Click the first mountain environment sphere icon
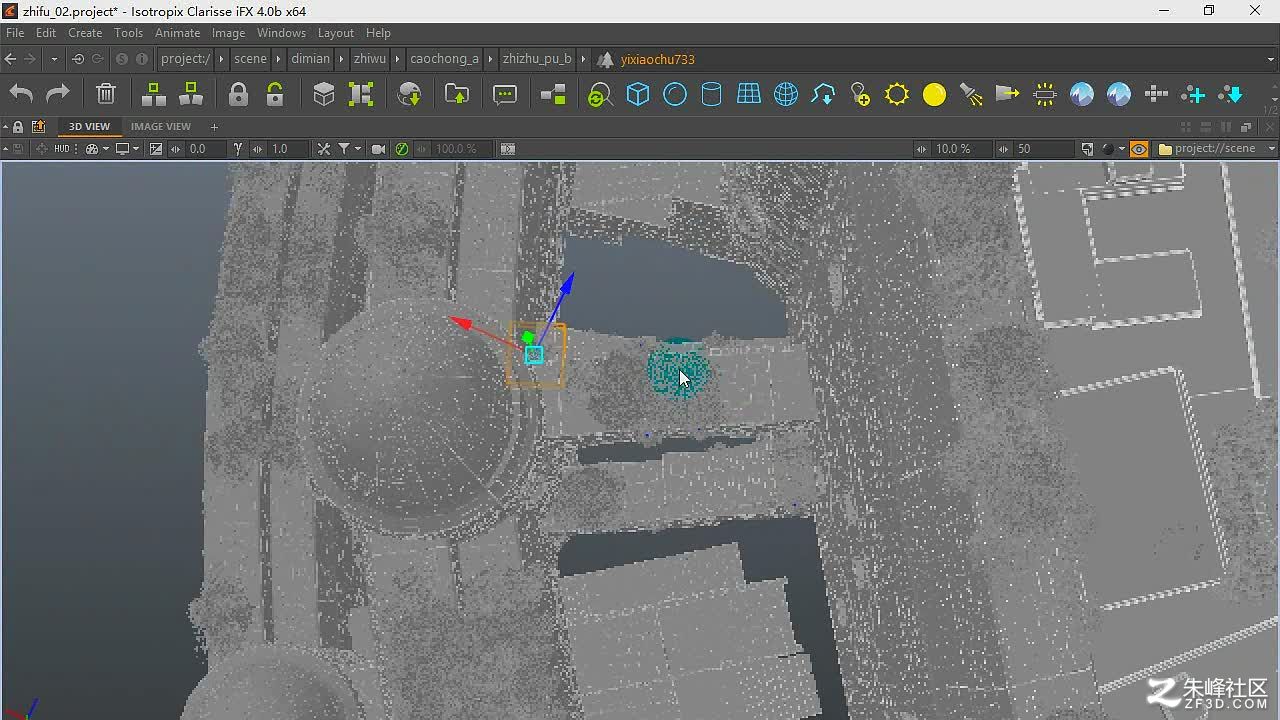The image size is (1280, 720). click(x=1082, y=94)
